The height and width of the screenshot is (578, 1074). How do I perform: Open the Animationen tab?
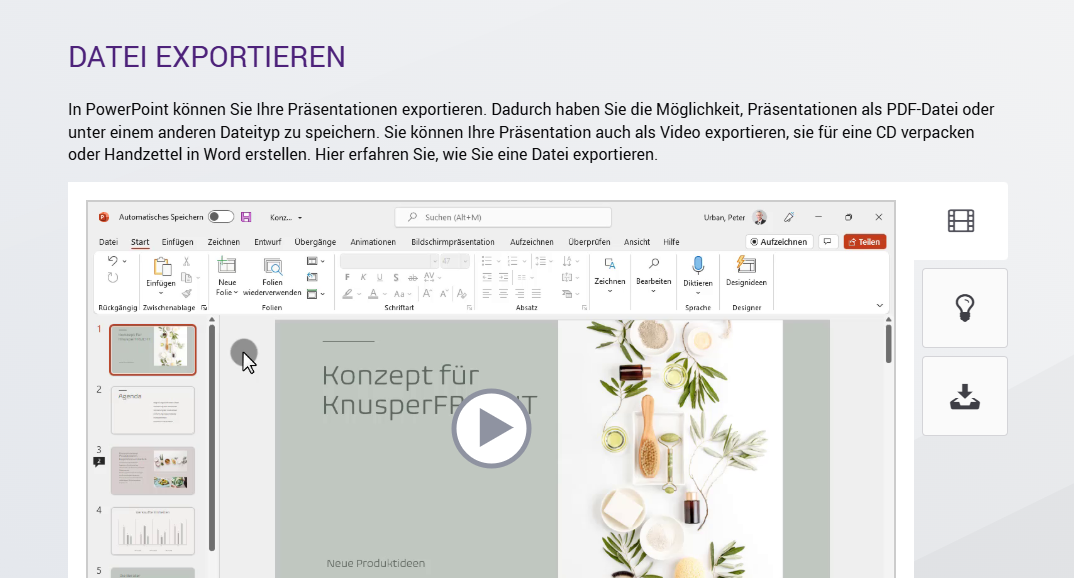(x=373, y=242)
